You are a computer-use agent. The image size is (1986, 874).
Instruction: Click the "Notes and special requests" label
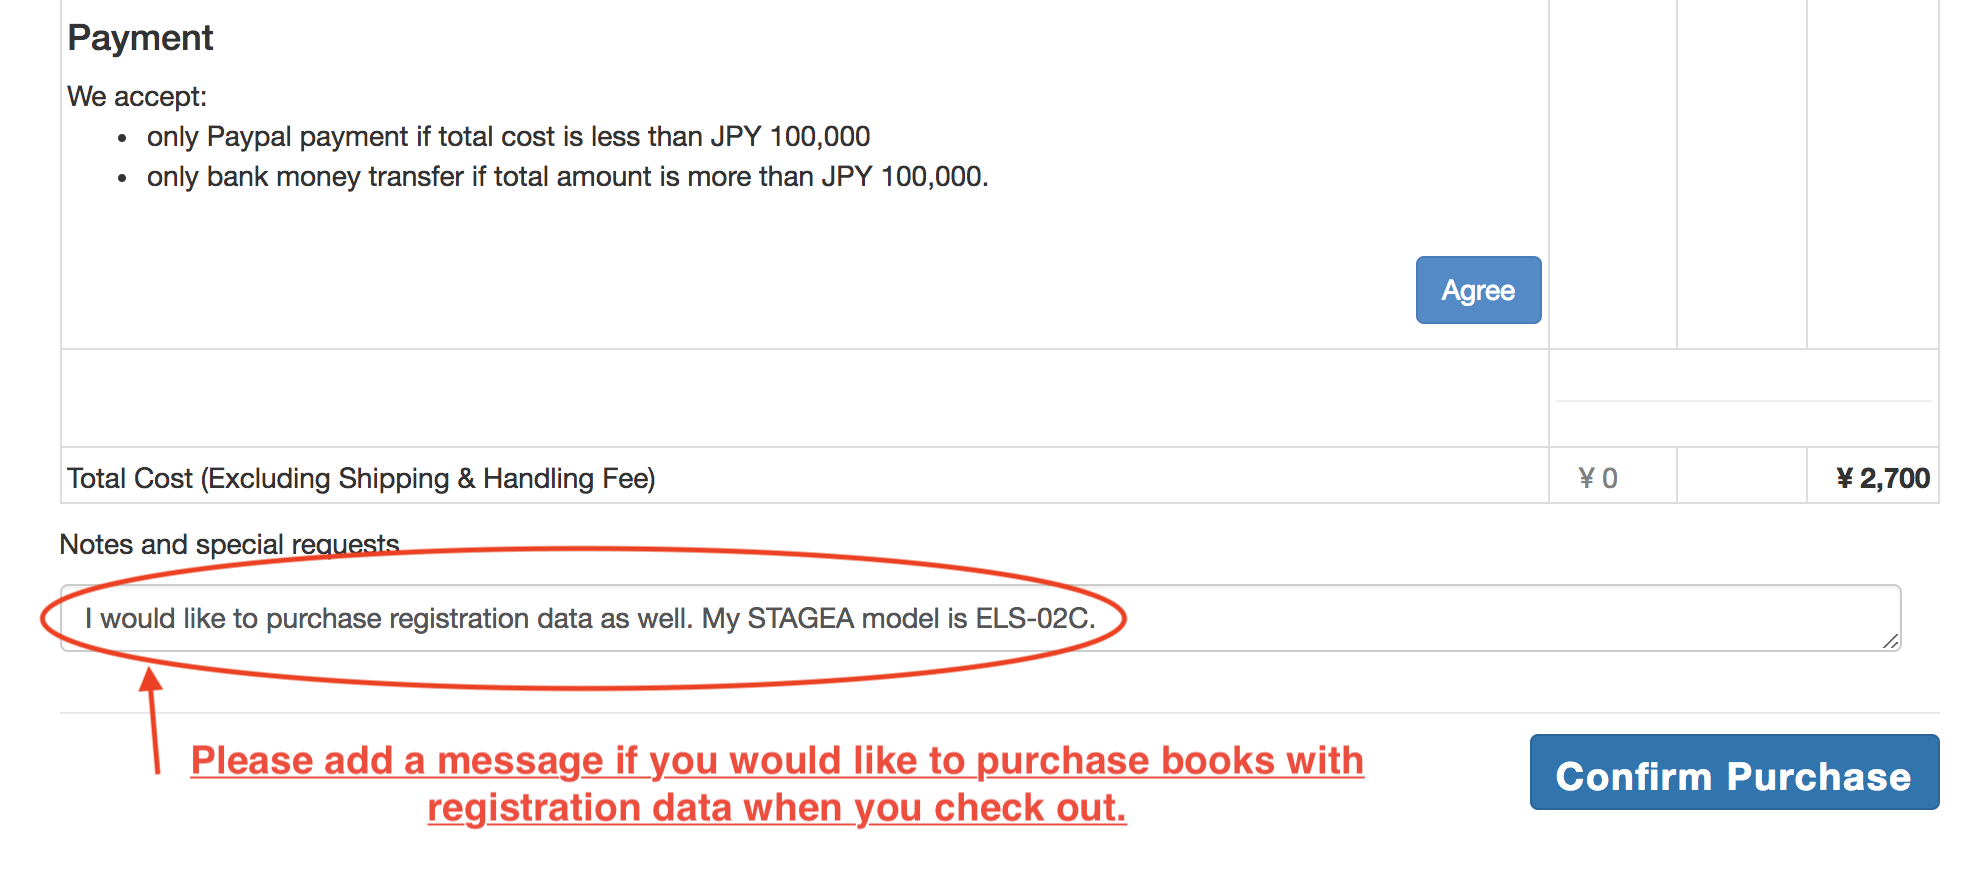pyautogui.click(x=229, y=544)
